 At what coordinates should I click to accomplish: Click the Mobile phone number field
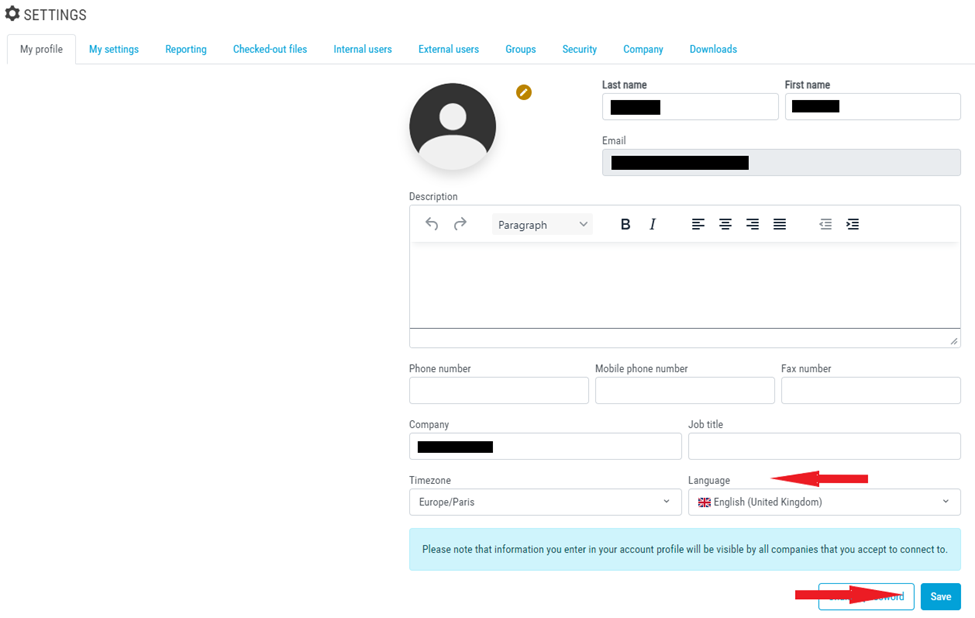[685, 390]
